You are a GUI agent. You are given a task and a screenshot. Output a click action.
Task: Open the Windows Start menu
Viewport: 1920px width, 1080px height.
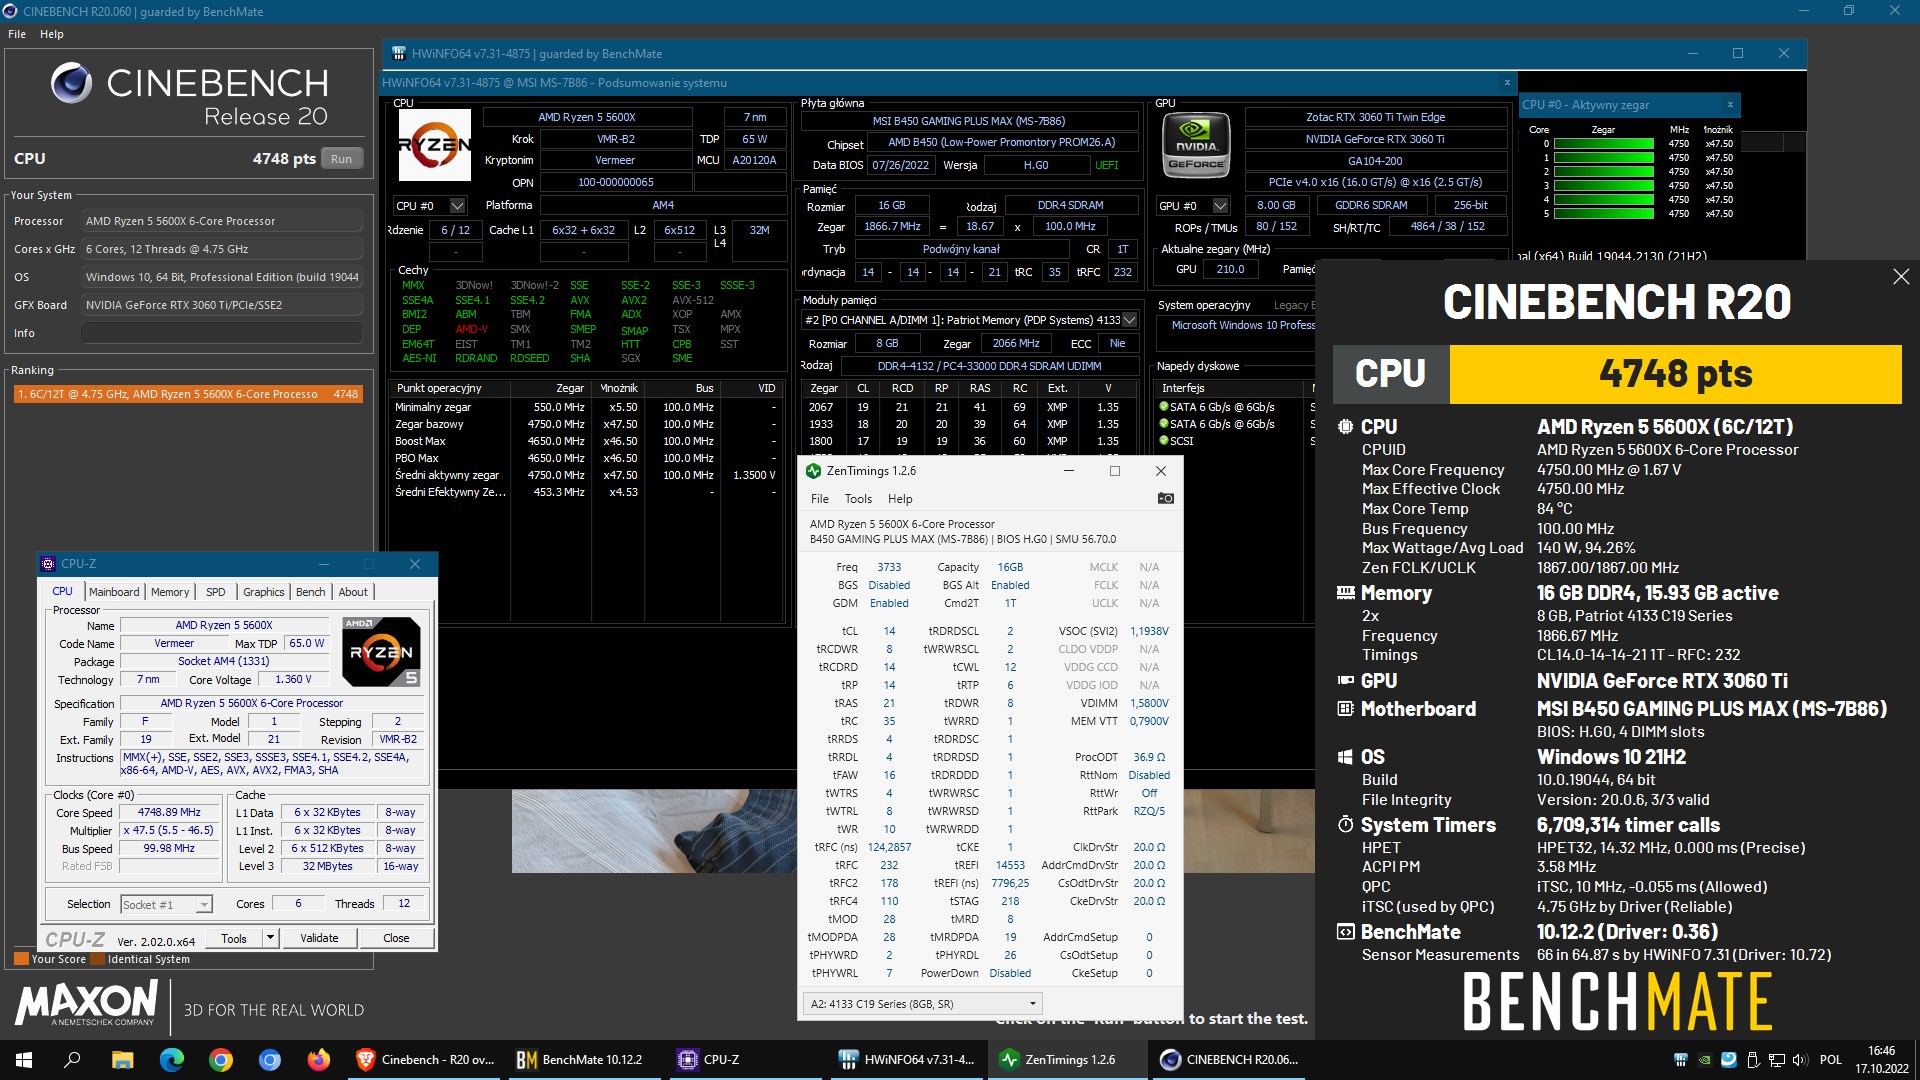tap(24, 1060)
